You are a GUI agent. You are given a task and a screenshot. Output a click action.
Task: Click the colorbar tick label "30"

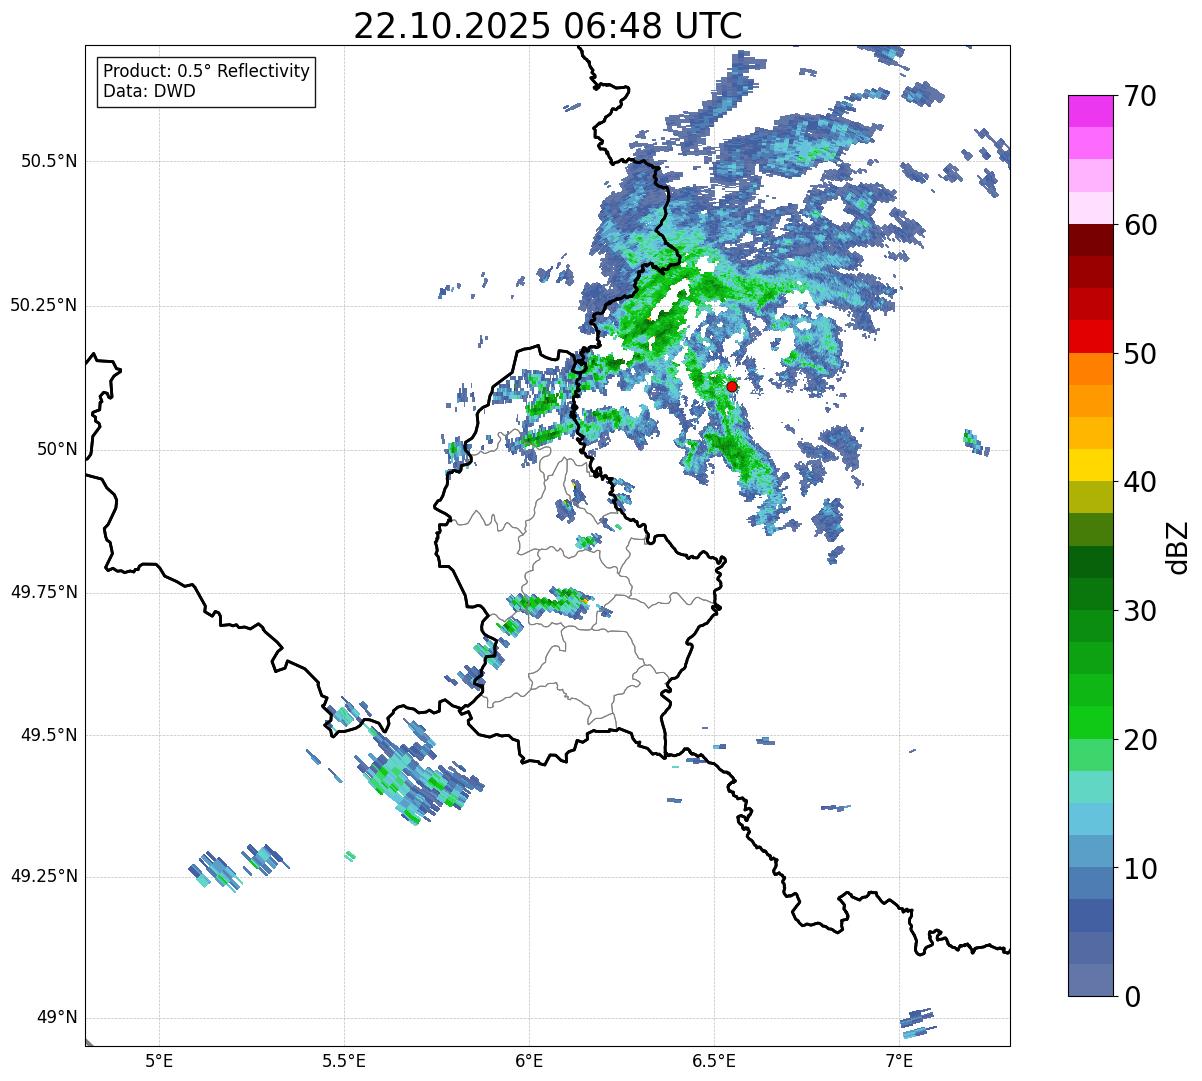coord(1140,611)
